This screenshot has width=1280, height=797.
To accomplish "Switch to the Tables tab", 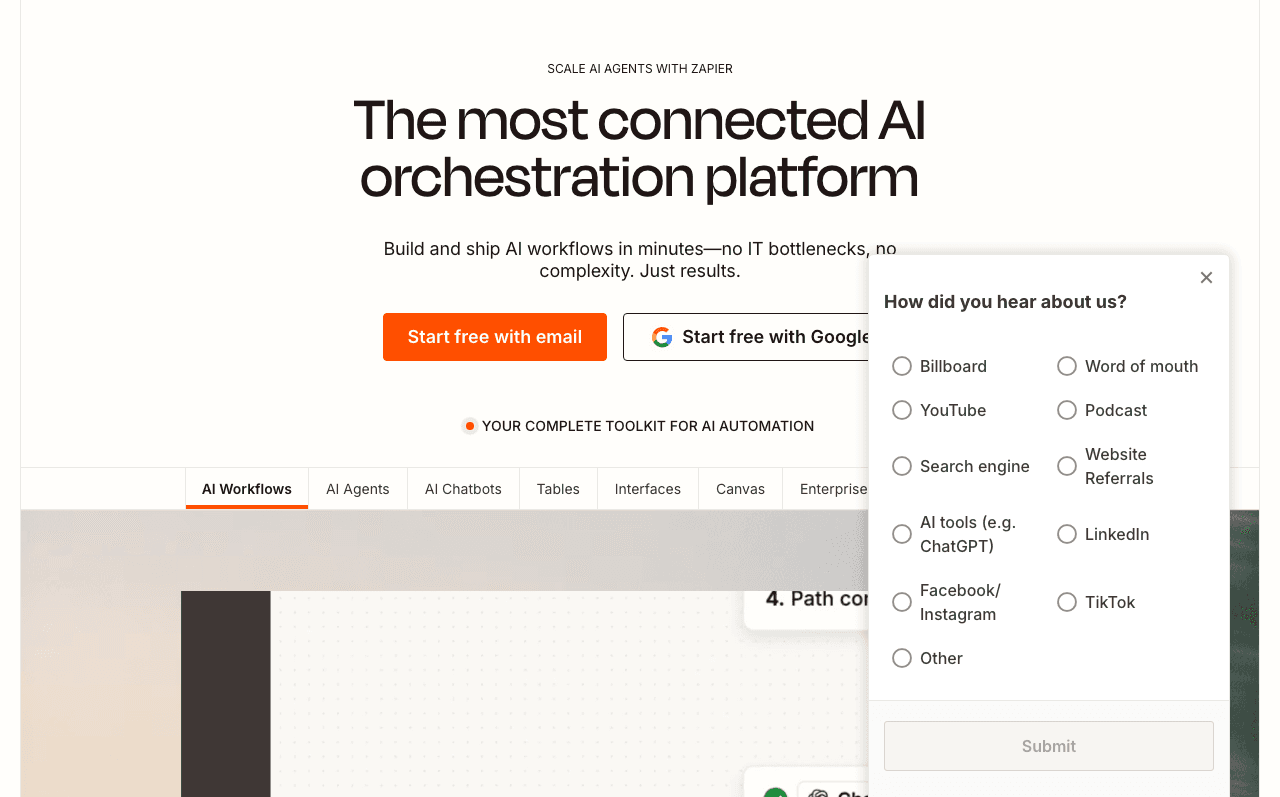I will coord(558,489).
